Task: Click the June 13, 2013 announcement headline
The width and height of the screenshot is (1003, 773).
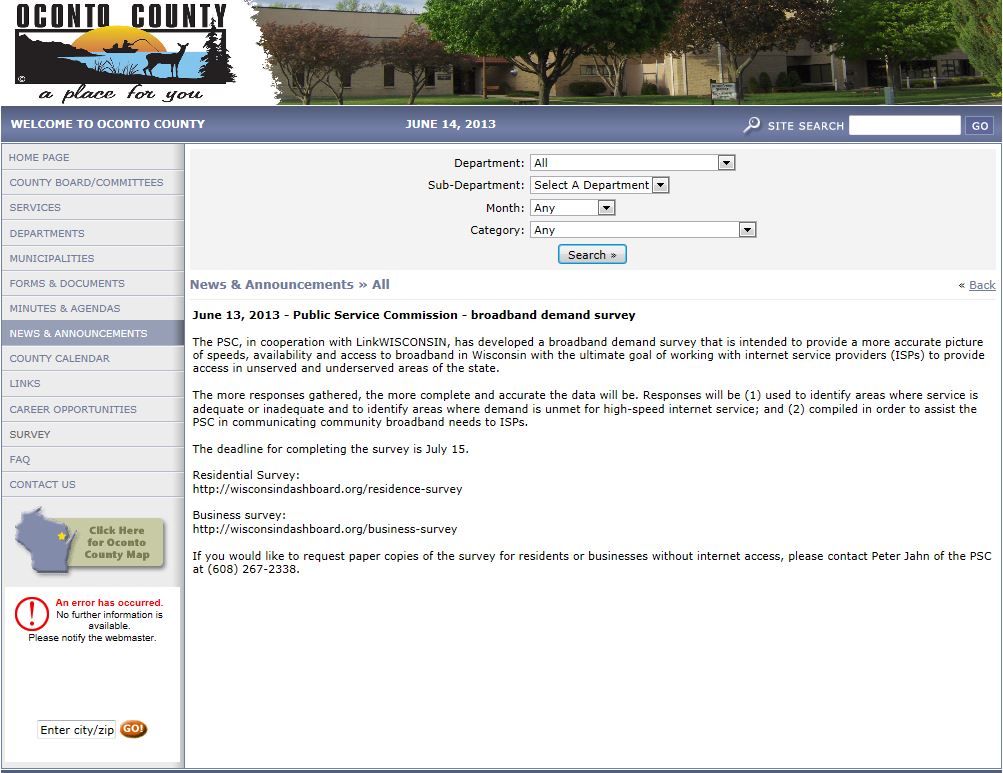Action: pyautogui.click(x=414, y=315)
